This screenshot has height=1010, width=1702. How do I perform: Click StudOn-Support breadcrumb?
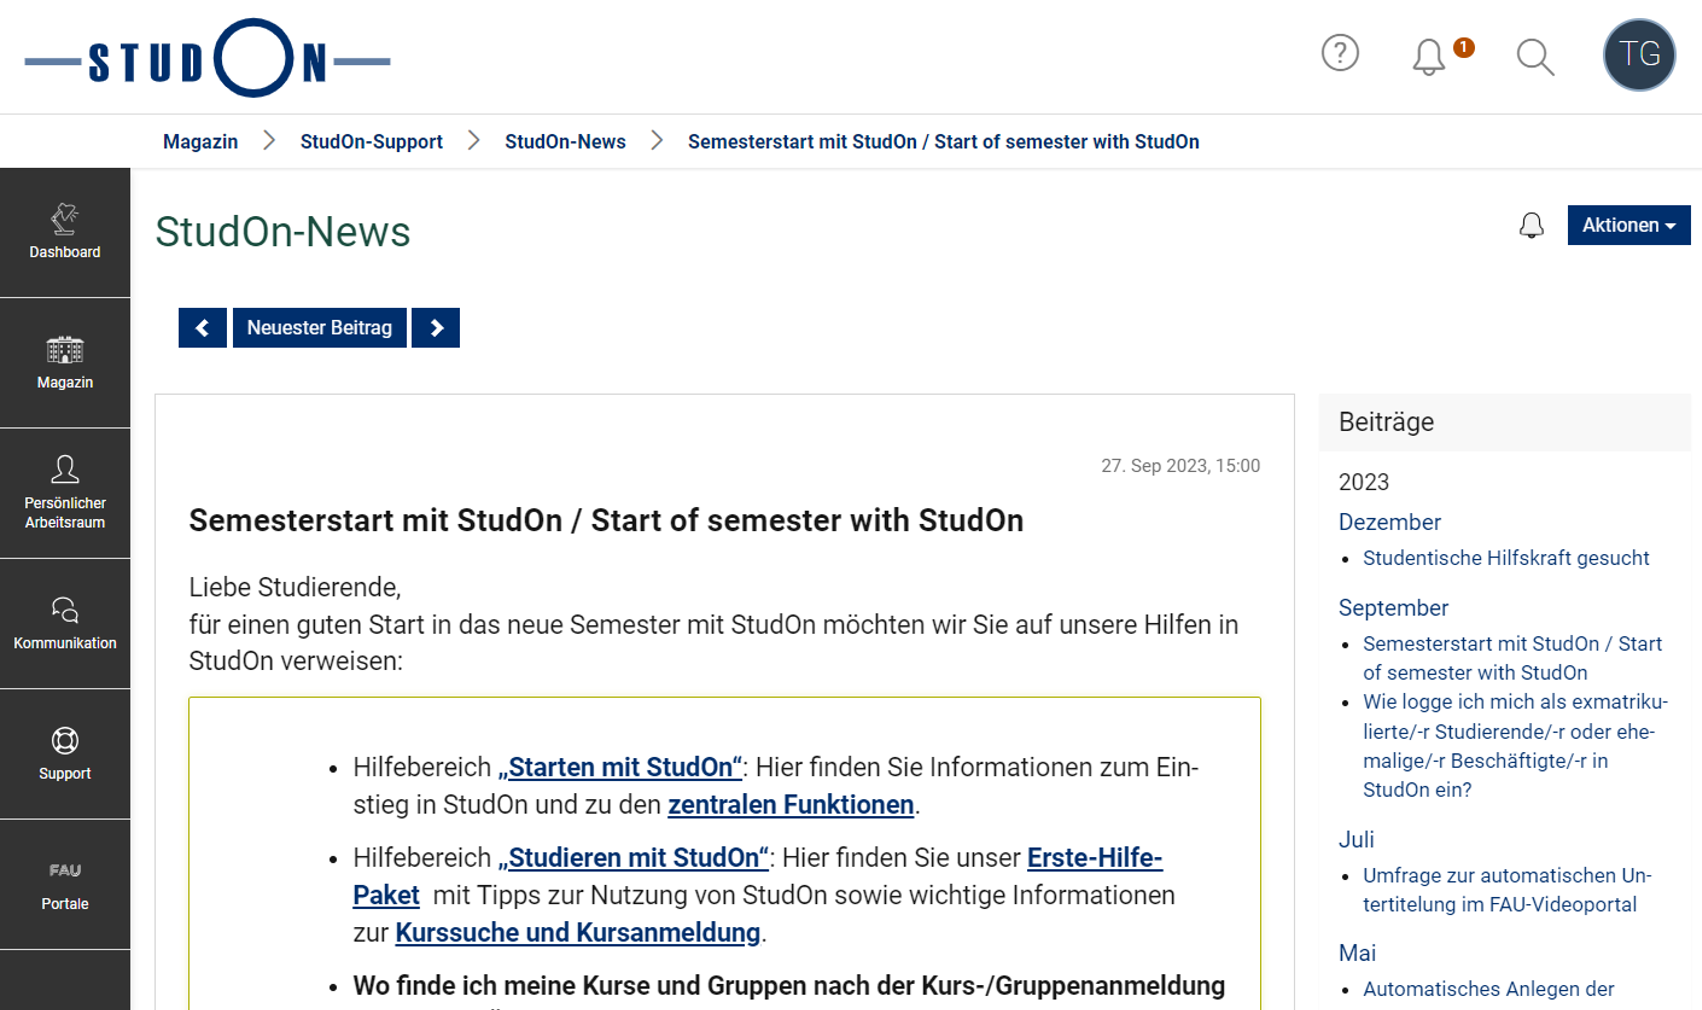coord(371,142)
